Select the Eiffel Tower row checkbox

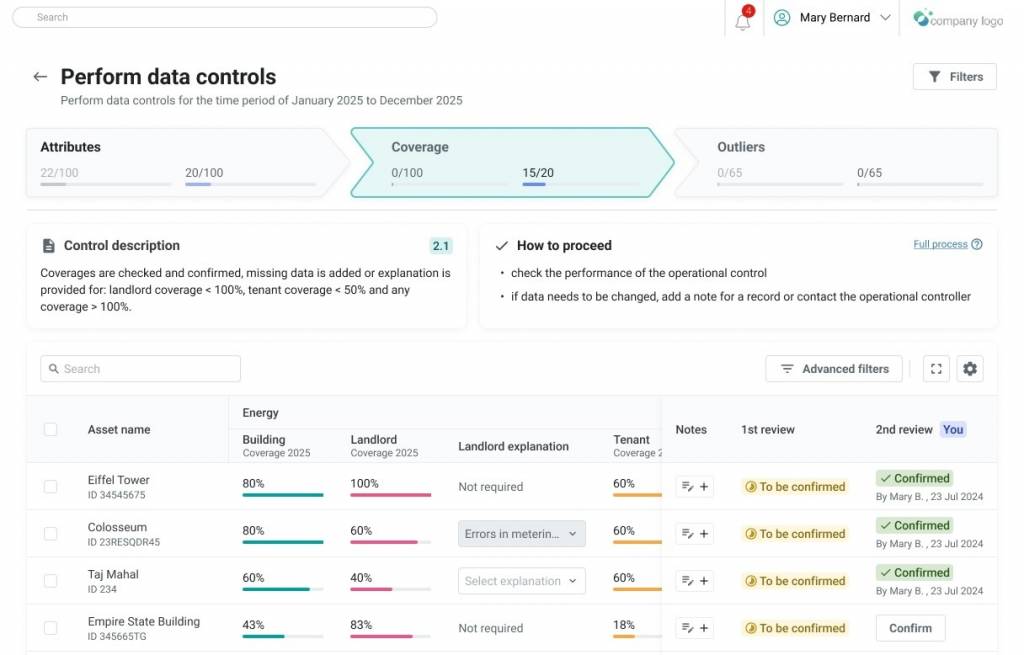pyautogui.click(x=50, y=487)
